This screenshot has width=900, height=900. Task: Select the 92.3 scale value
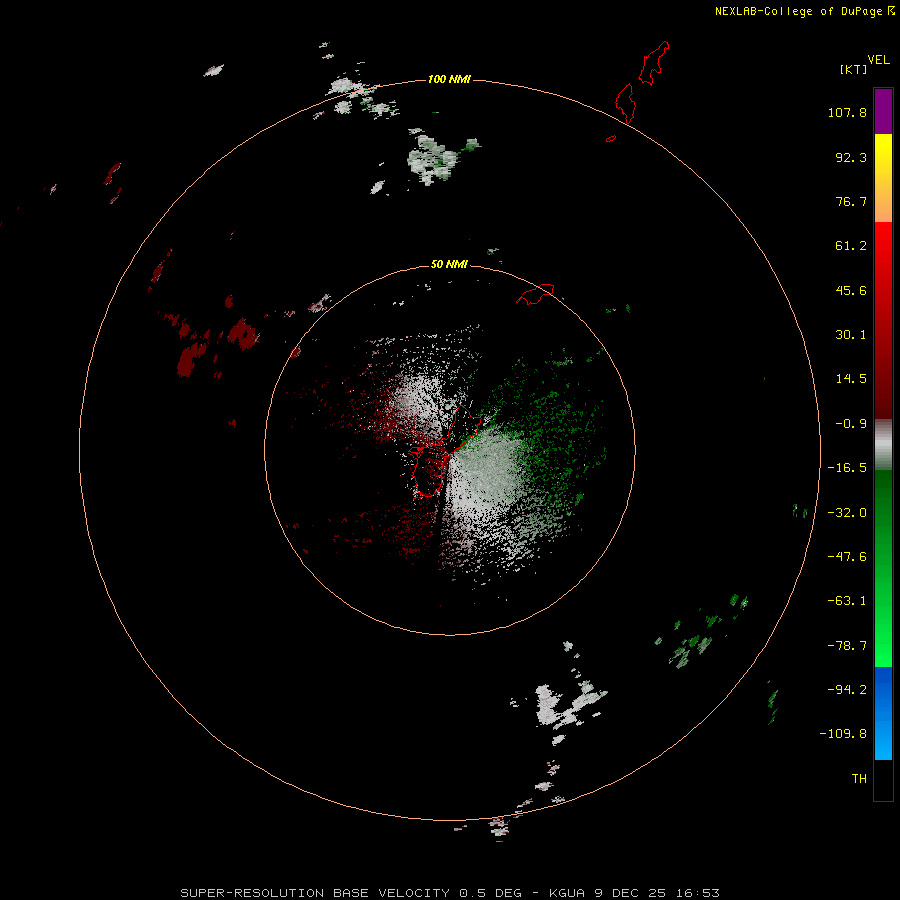click(x=851, y=157)
